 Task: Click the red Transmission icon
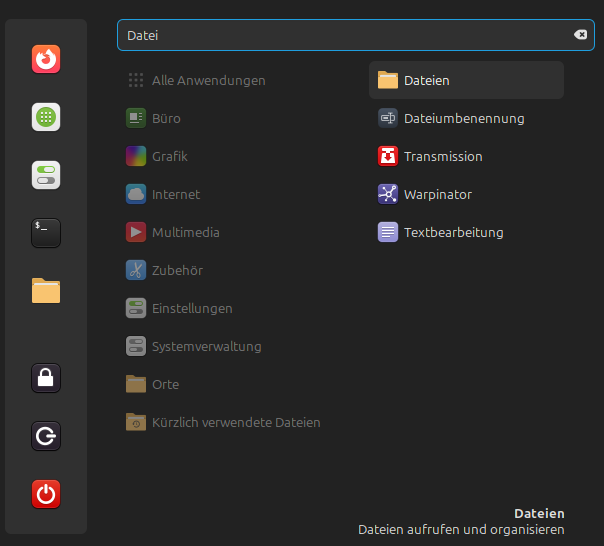point(388,156)
